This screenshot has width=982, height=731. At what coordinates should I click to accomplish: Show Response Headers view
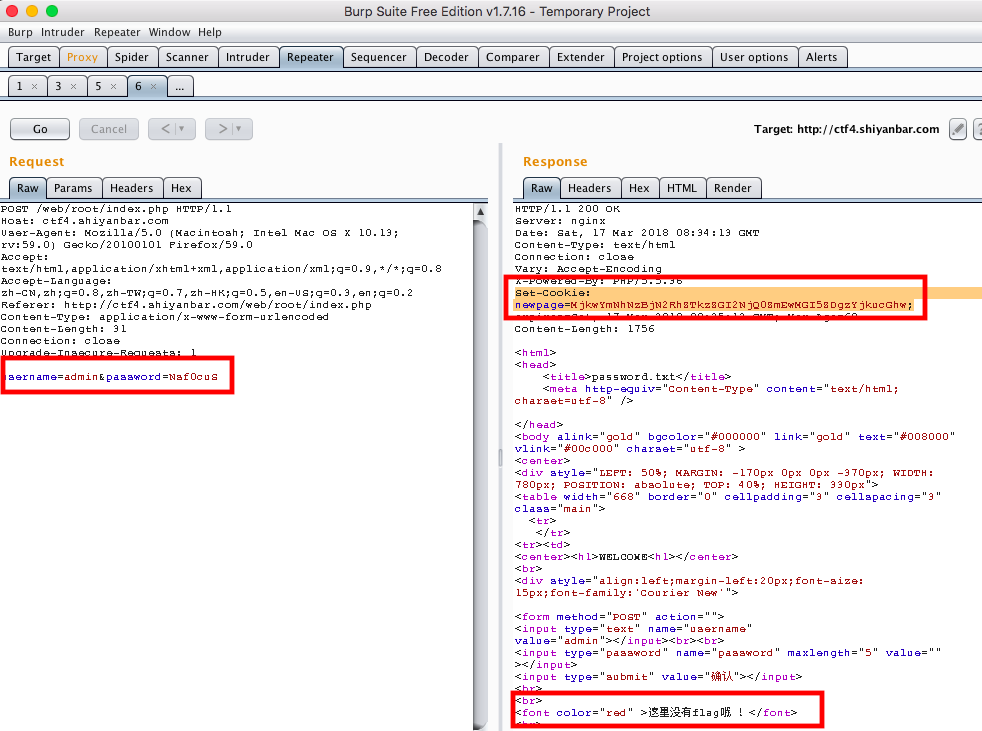[589, 188]
